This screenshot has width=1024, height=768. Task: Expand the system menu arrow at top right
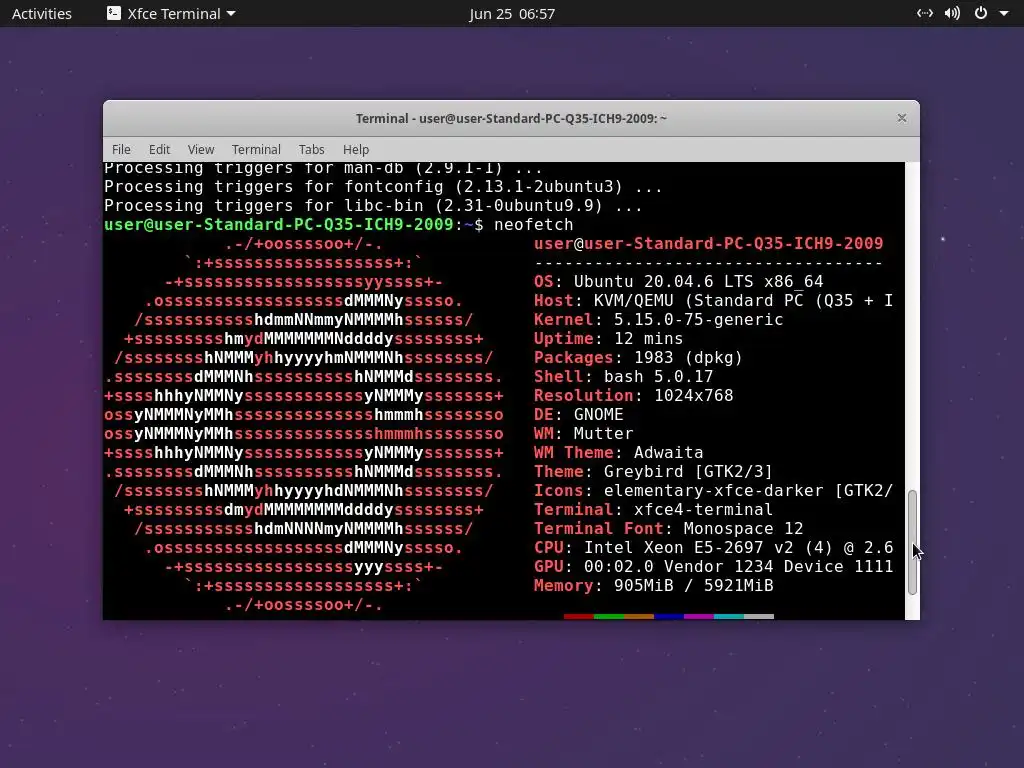tap(1004, 14)
